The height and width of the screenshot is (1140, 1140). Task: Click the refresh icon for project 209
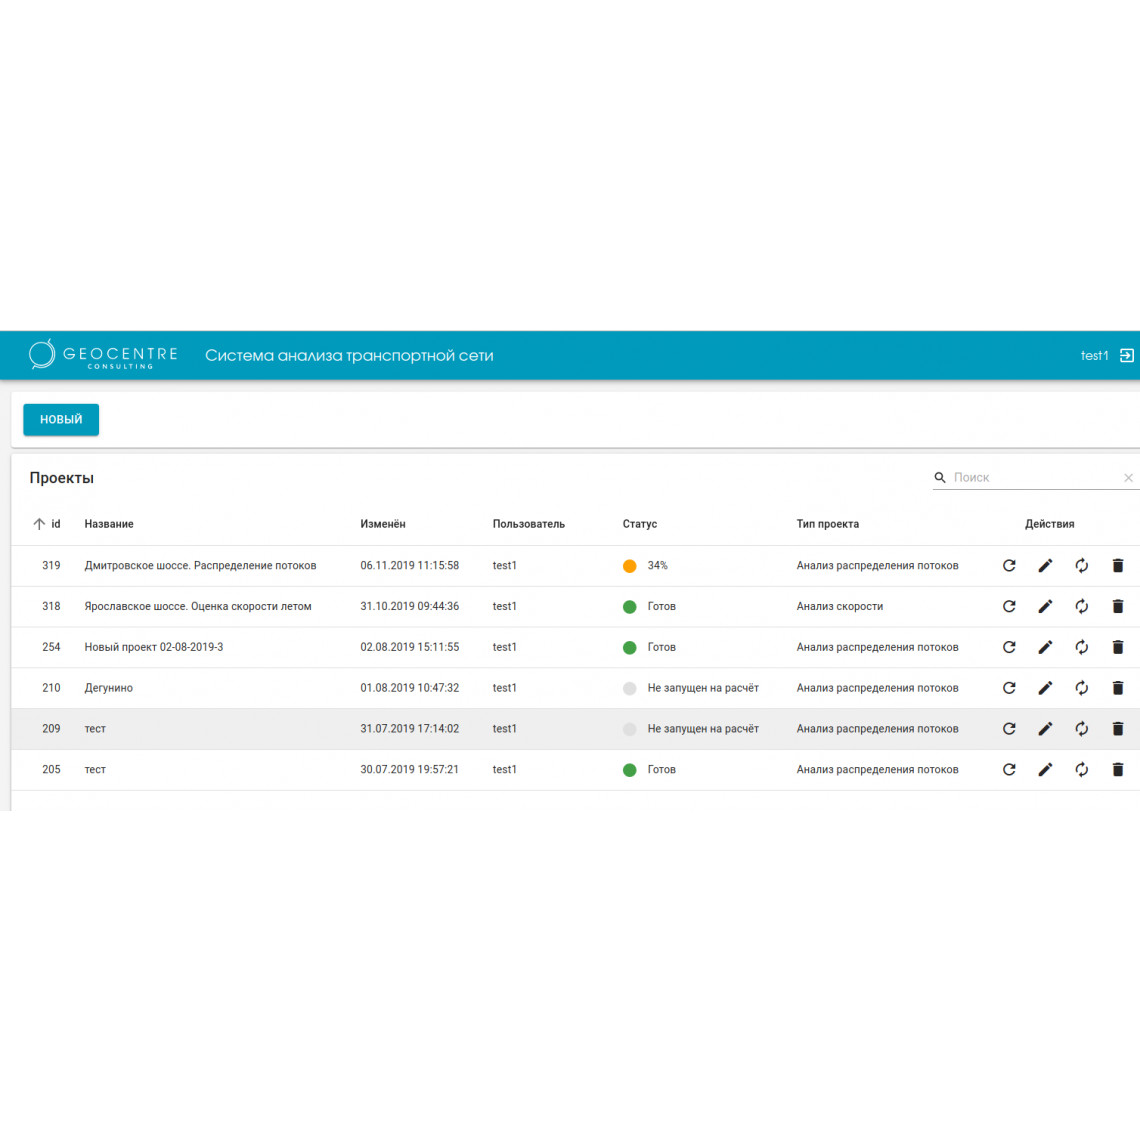coord(1009,728)
